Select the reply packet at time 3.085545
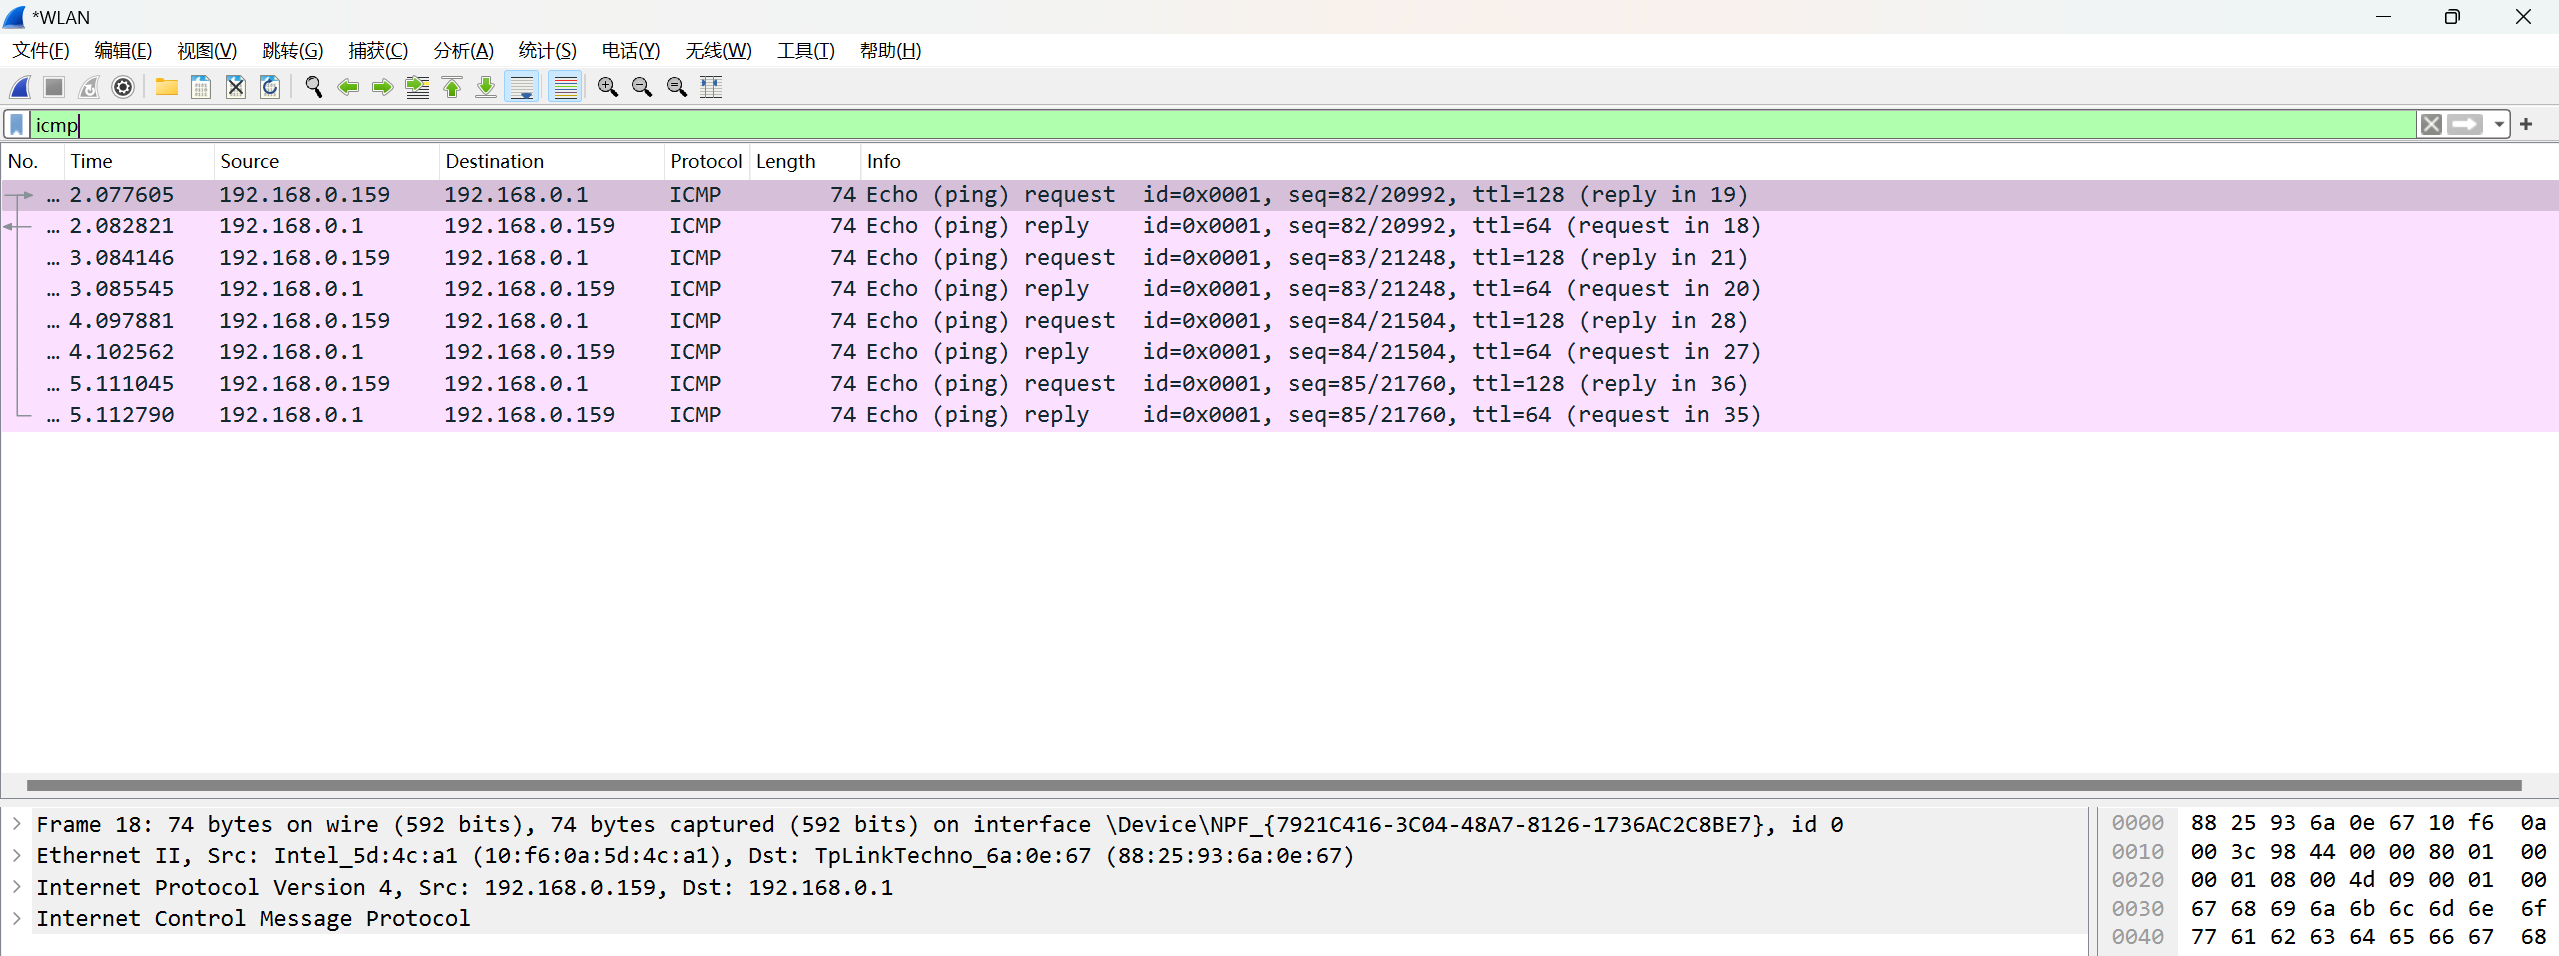The height and width of the screenshot is (956, 2559). tap(1279, 289)
